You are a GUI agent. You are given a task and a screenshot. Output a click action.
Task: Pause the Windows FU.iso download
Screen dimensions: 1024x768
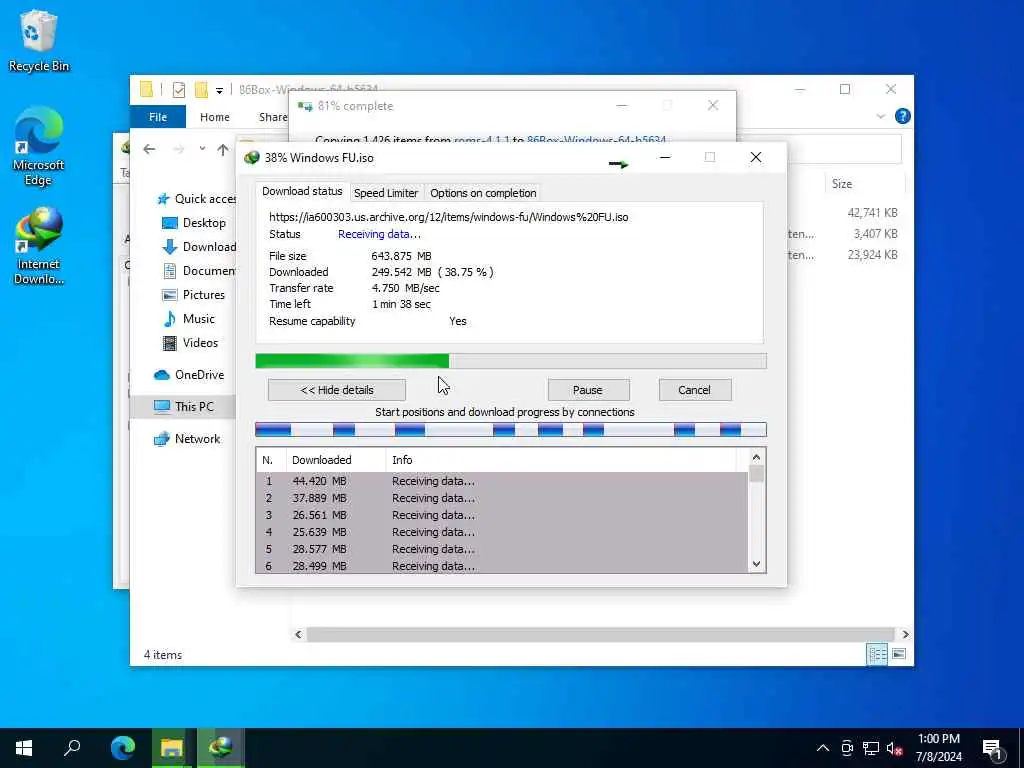[588, 390]
